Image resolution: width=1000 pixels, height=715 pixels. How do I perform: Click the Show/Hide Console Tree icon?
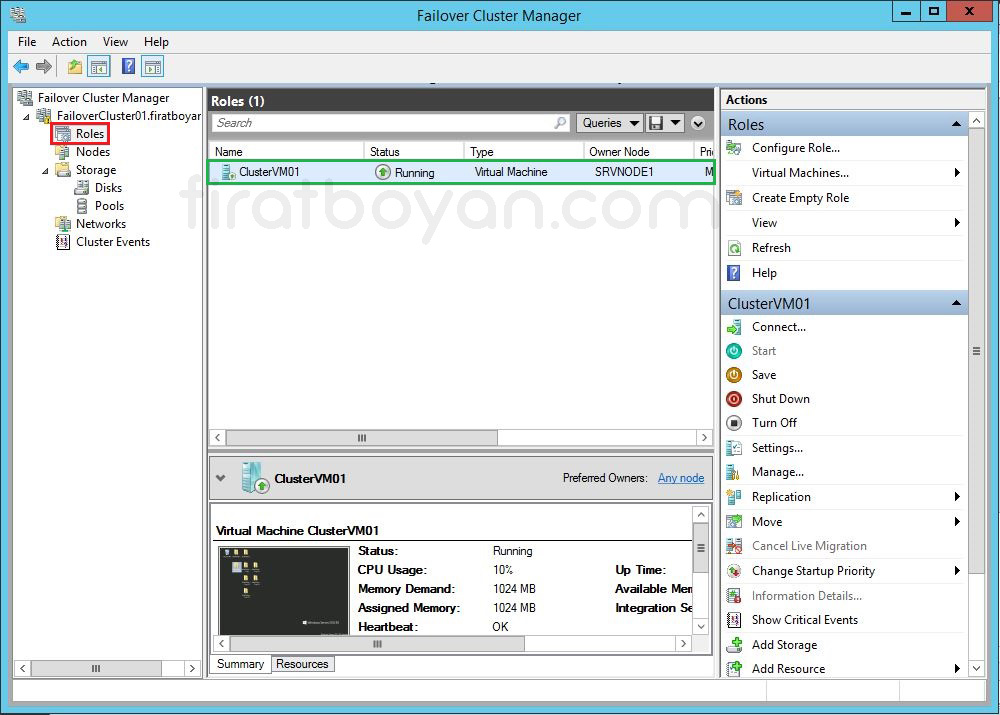point(99,66)
